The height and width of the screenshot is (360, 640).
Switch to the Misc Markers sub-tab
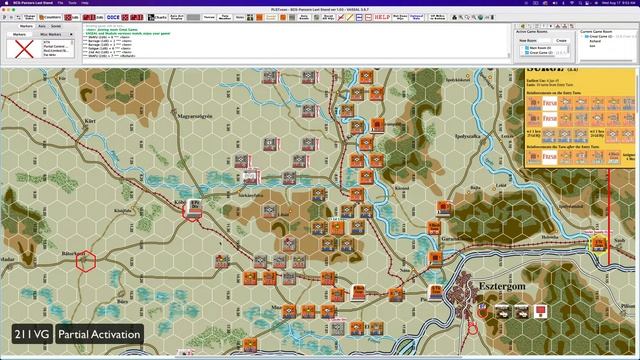pyautogui.click(x=50, y=34)
